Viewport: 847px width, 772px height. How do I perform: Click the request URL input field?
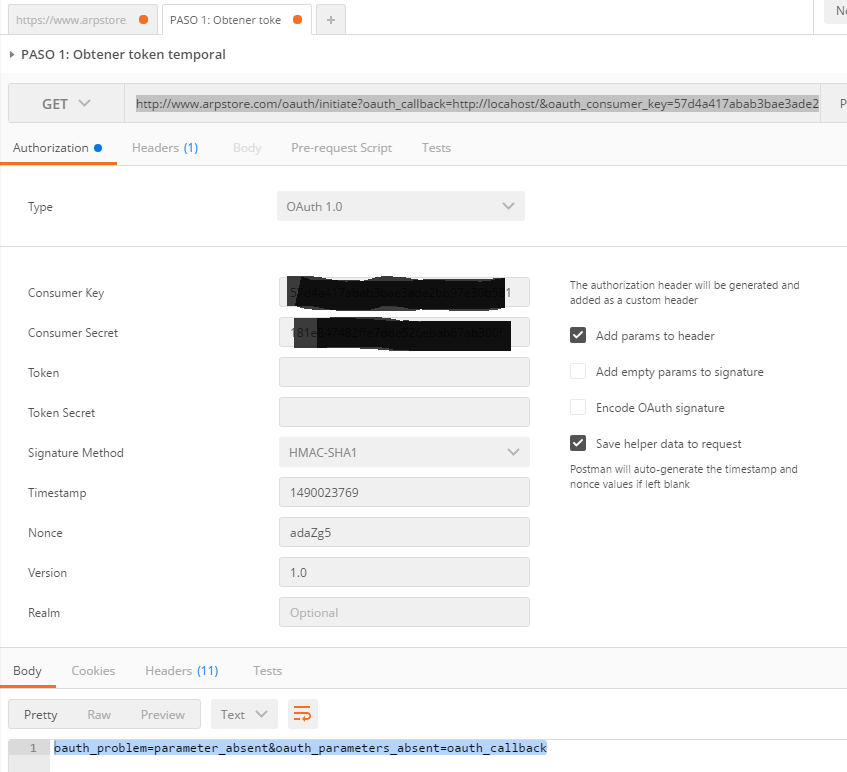(477, 104)
